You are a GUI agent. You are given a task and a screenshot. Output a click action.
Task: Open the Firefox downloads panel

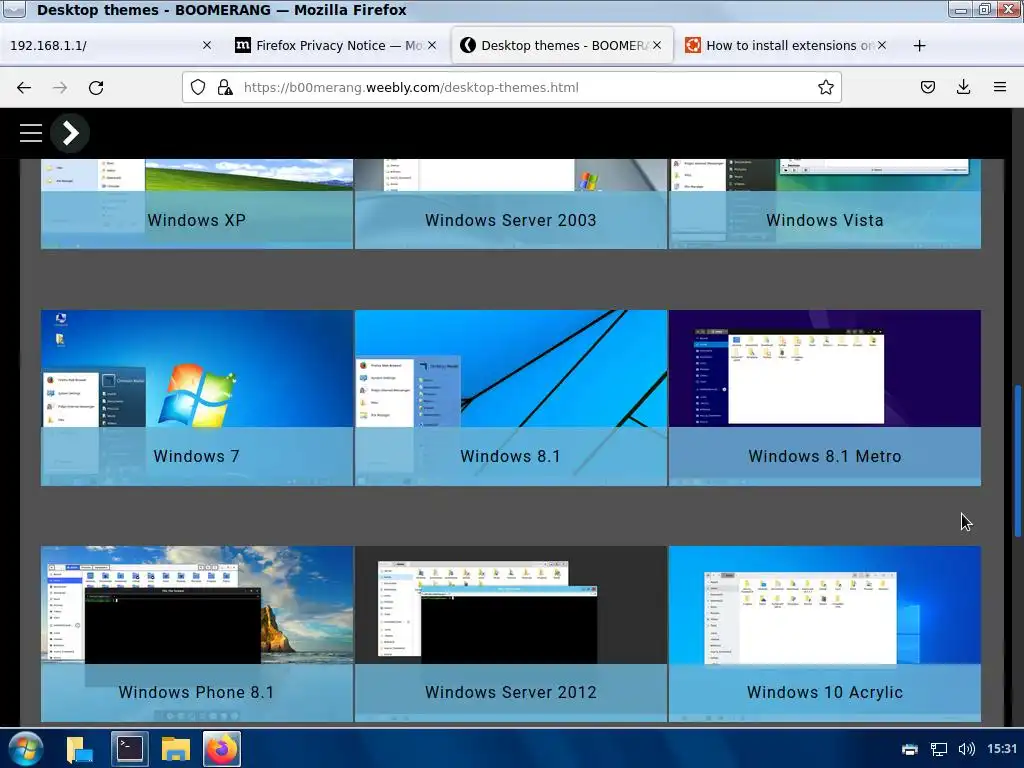coord(963,88)
